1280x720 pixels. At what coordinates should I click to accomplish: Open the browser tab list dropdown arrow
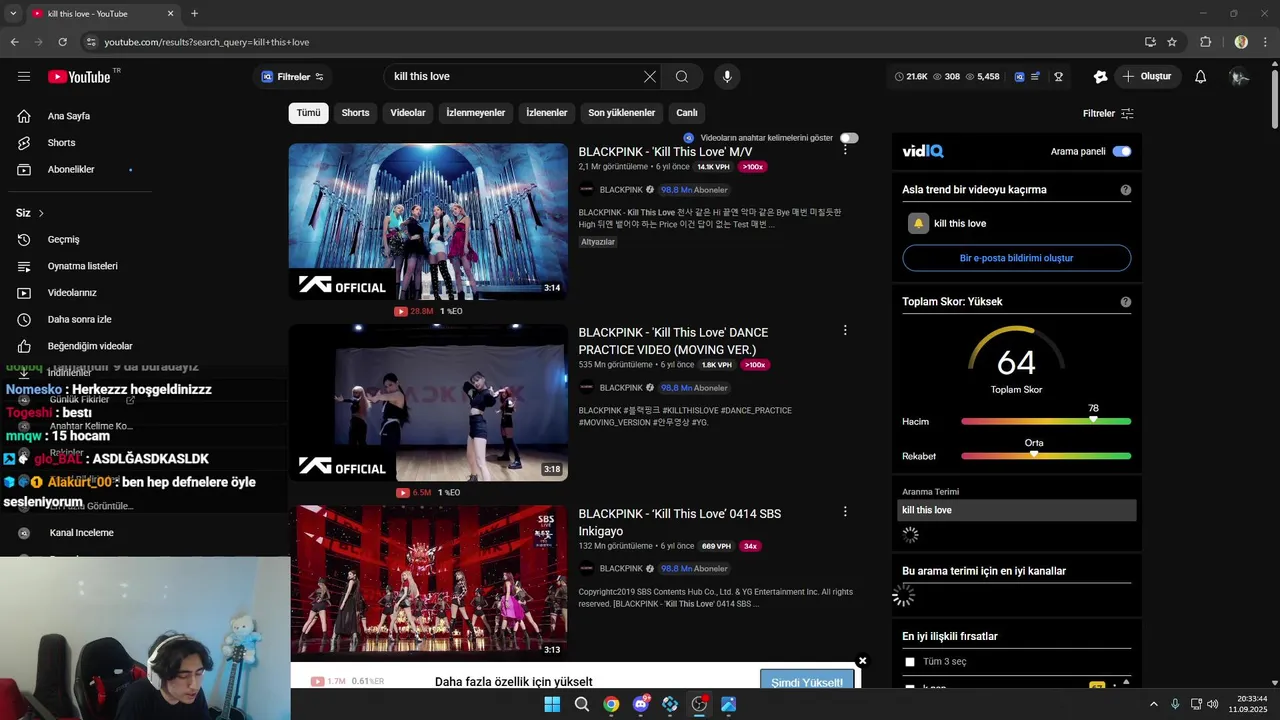[13, 14]
